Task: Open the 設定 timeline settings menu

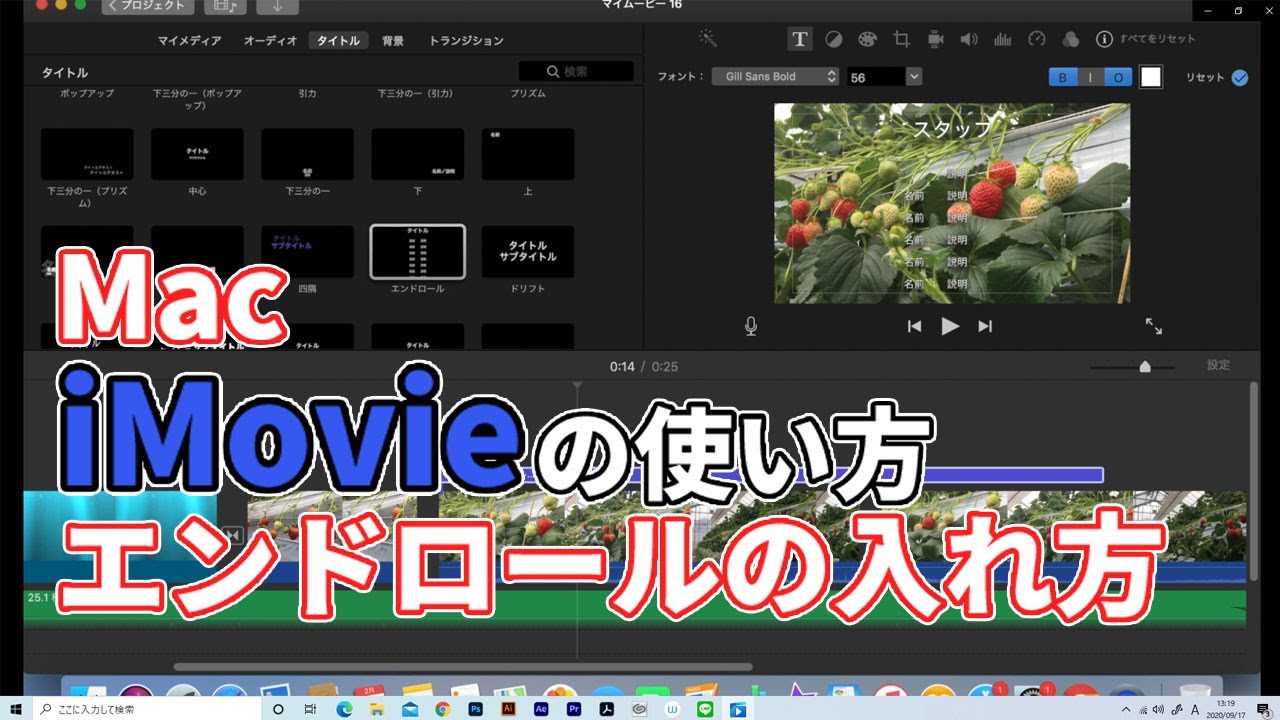Action: click(x=1218, y=366)
